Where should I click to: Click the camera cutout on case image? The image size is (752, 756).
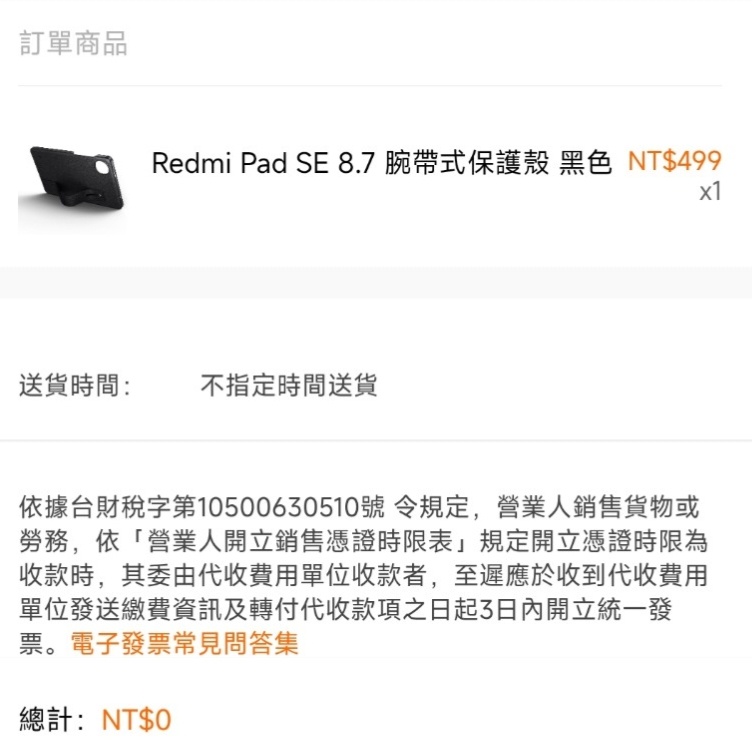point(103,167)
